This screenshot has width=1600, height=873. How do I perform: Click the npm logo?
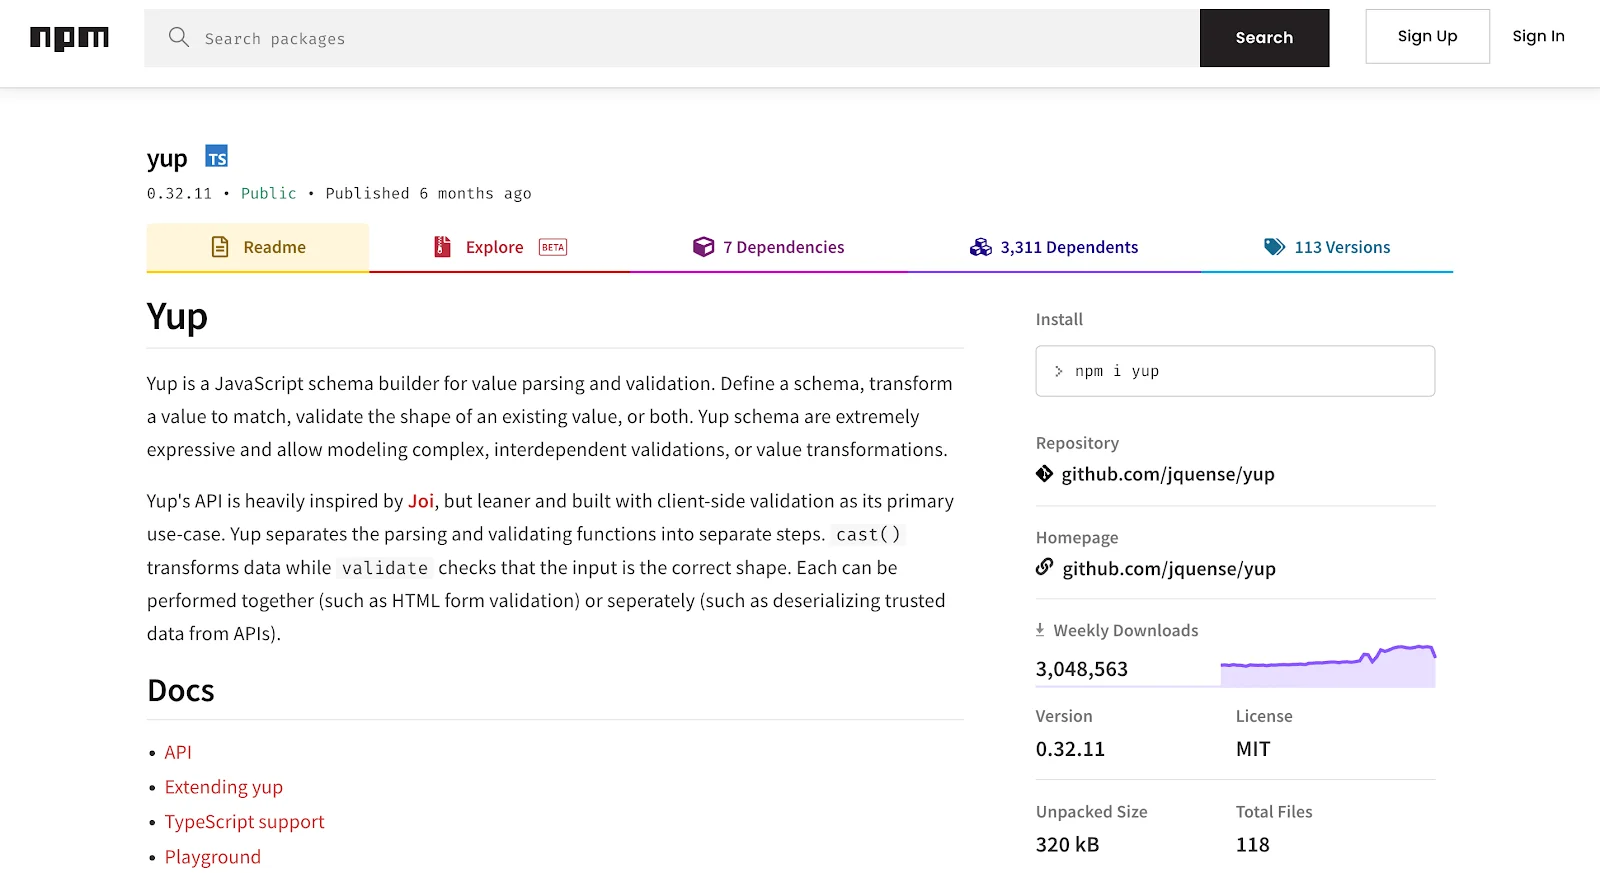[69, 38]
